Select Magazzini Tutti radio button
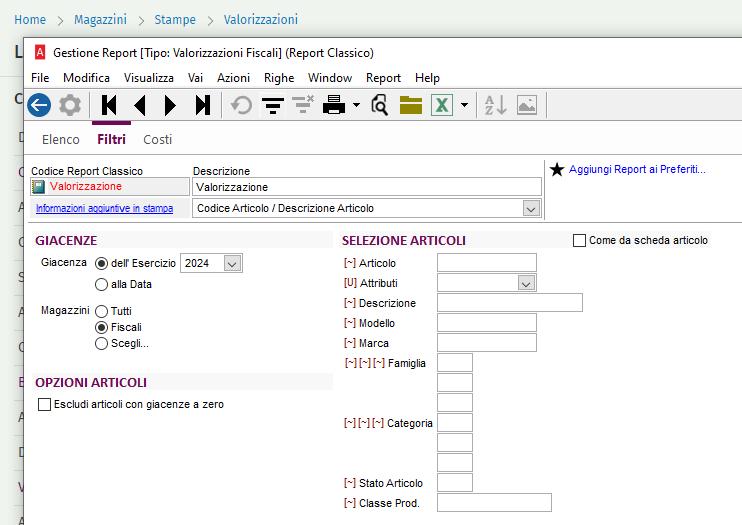 (101, 311)
